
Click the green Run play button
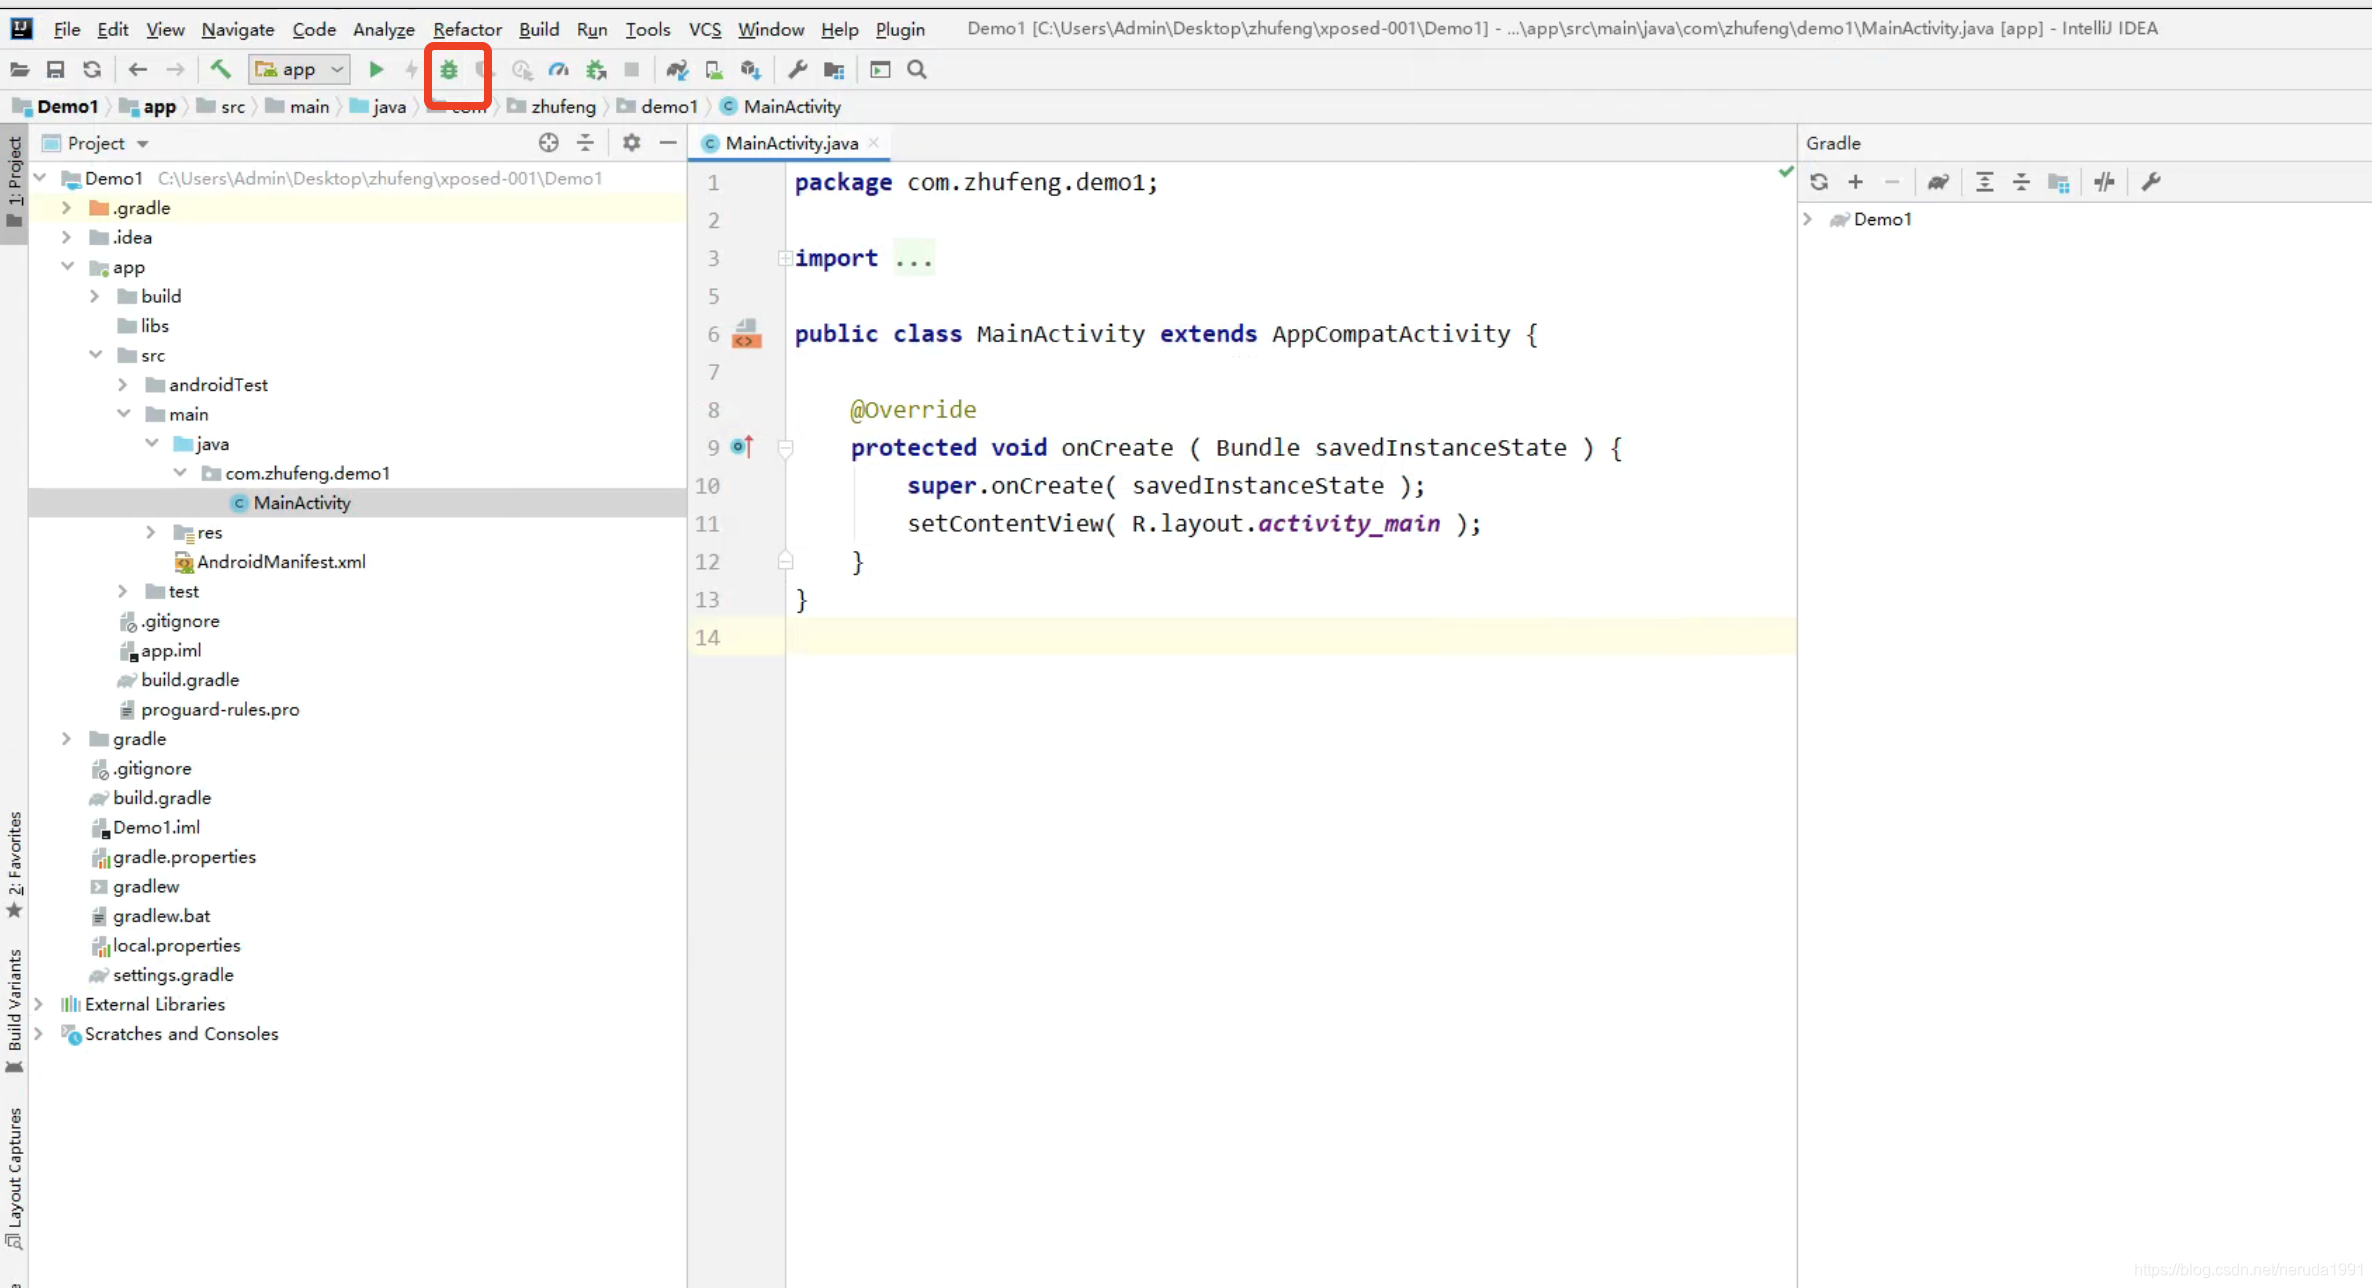[376, 70]
